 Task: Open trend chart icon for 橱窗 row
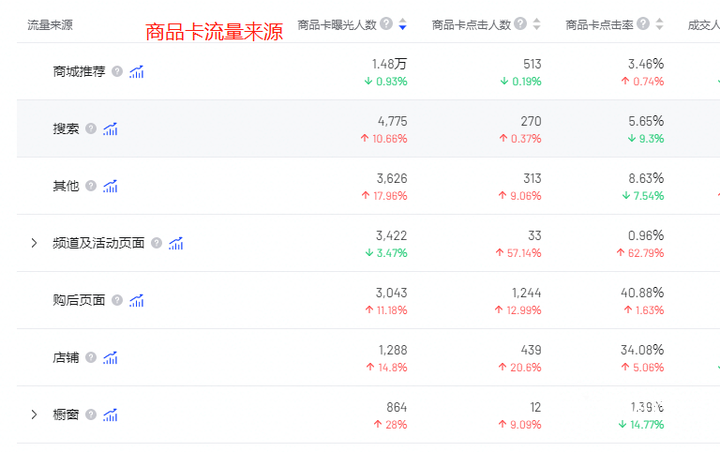click(110, 415)
